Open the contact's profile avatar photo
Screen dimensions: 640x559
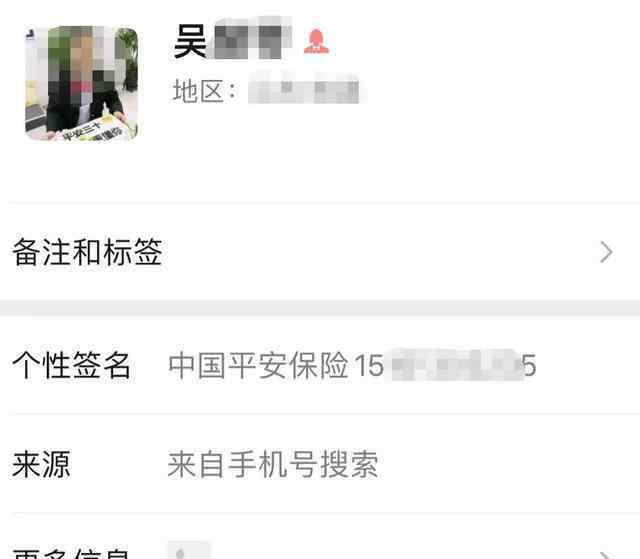82,83
